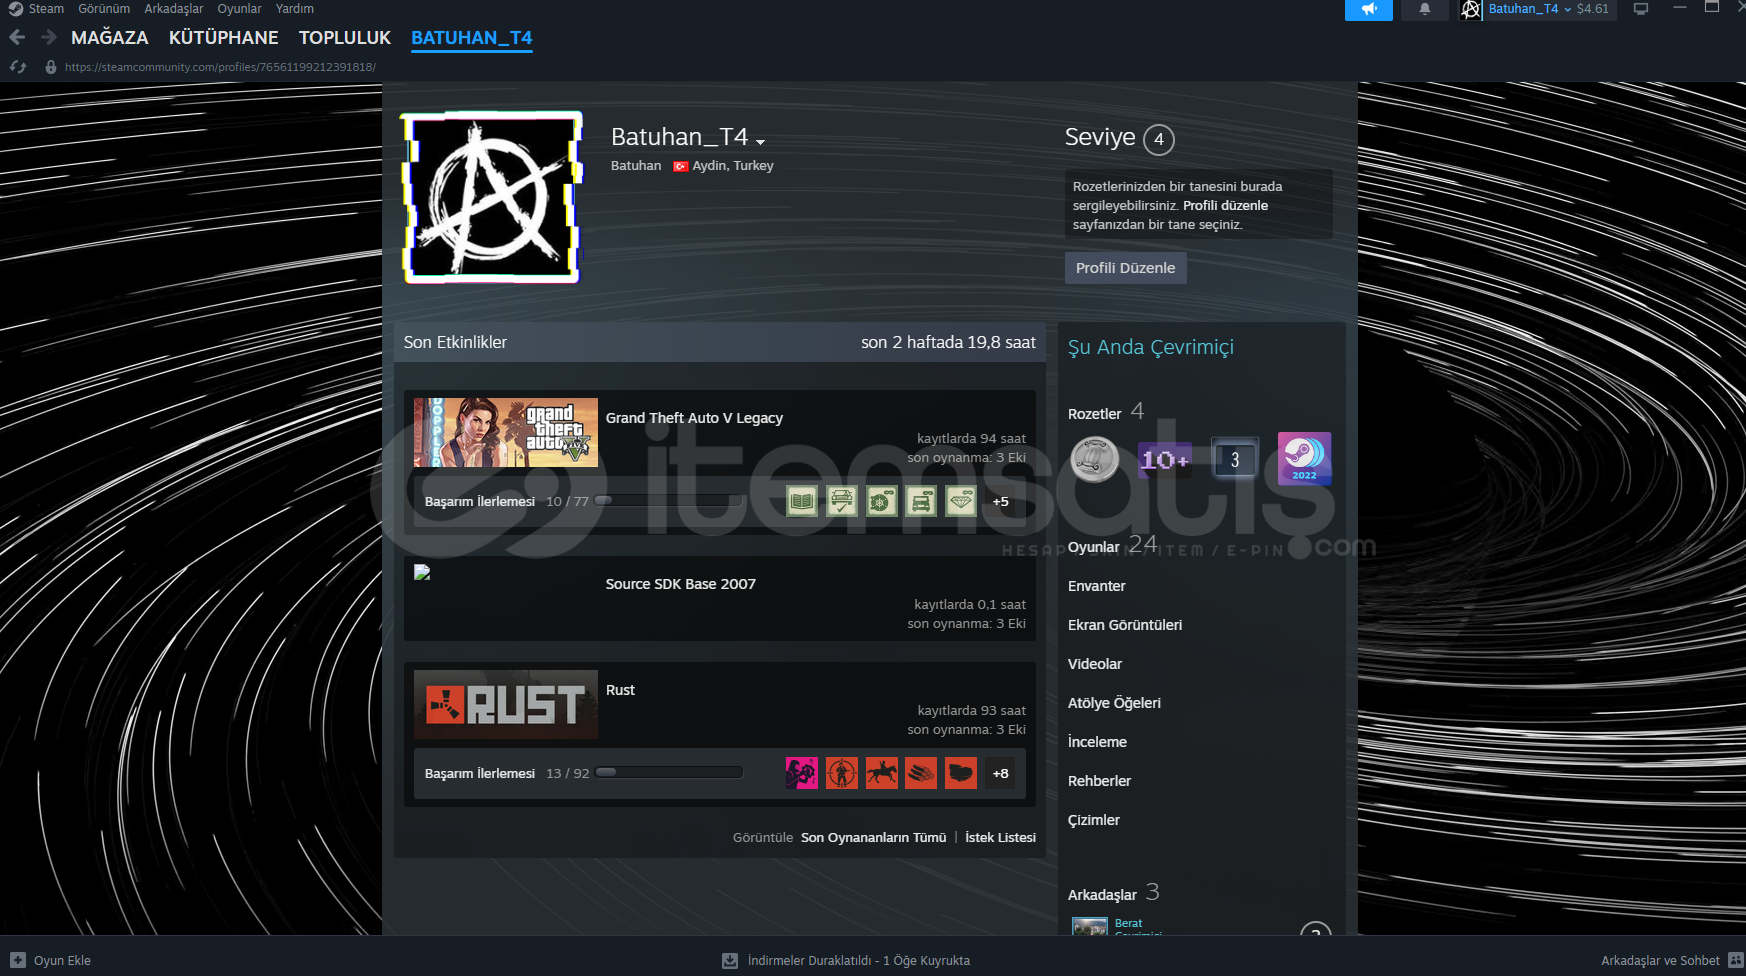Open the Grand Theft Auto V Legacy title

coord(695,418)
